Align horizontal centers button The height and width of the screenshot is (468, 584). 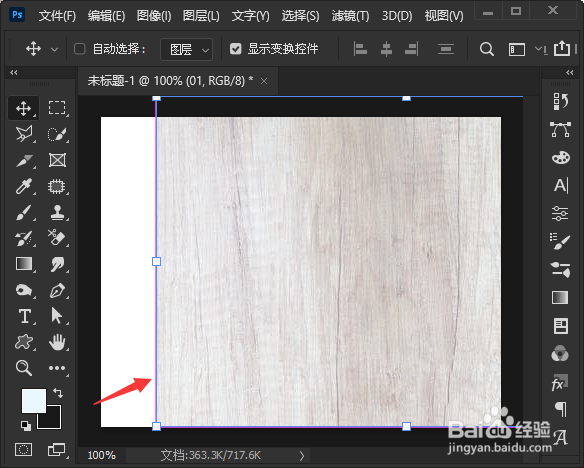[386, 49]
